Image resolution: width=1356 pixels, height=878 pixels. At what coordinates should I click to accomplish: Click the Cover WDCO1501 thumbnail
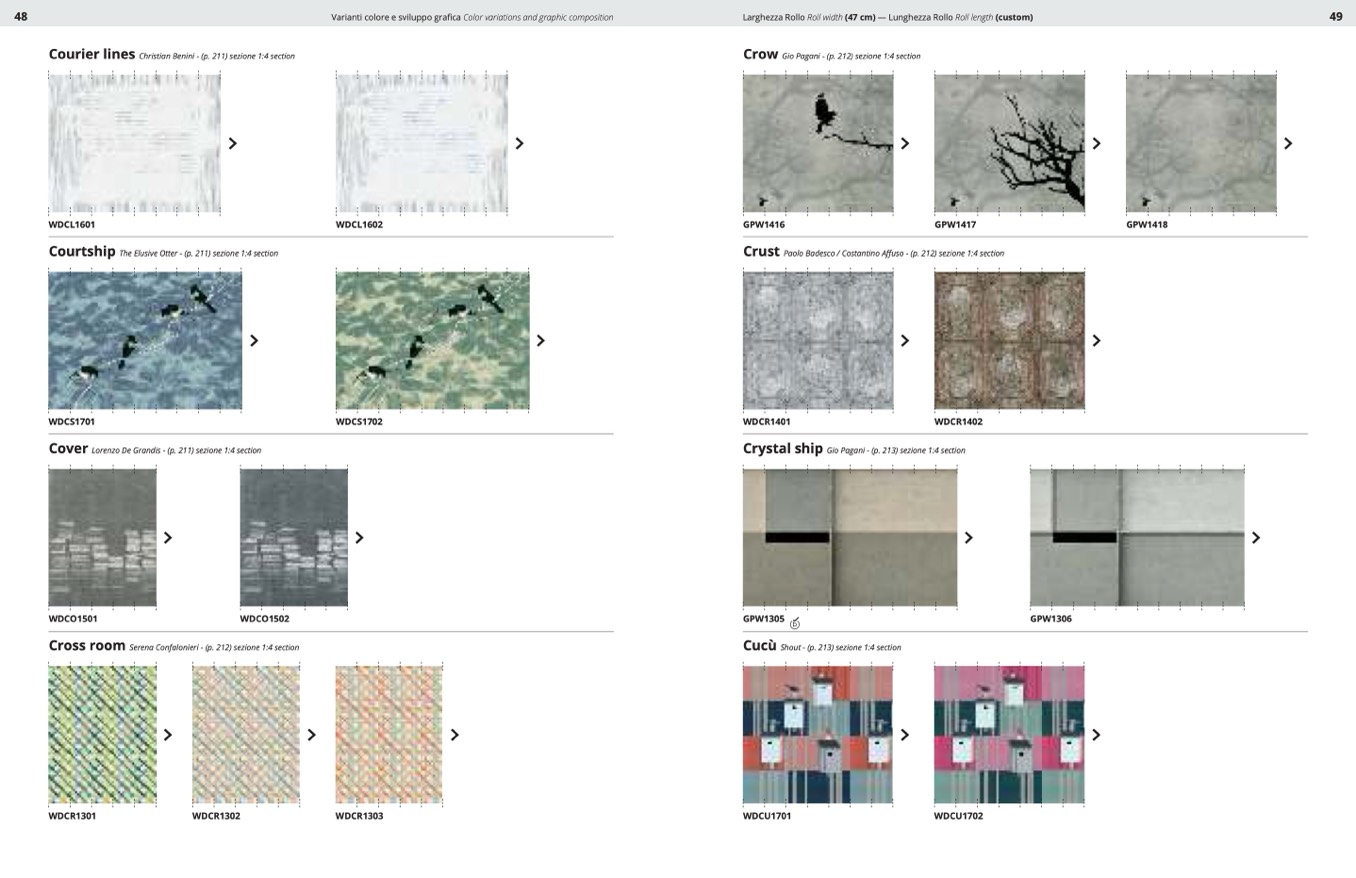click(x=102, y=537)
